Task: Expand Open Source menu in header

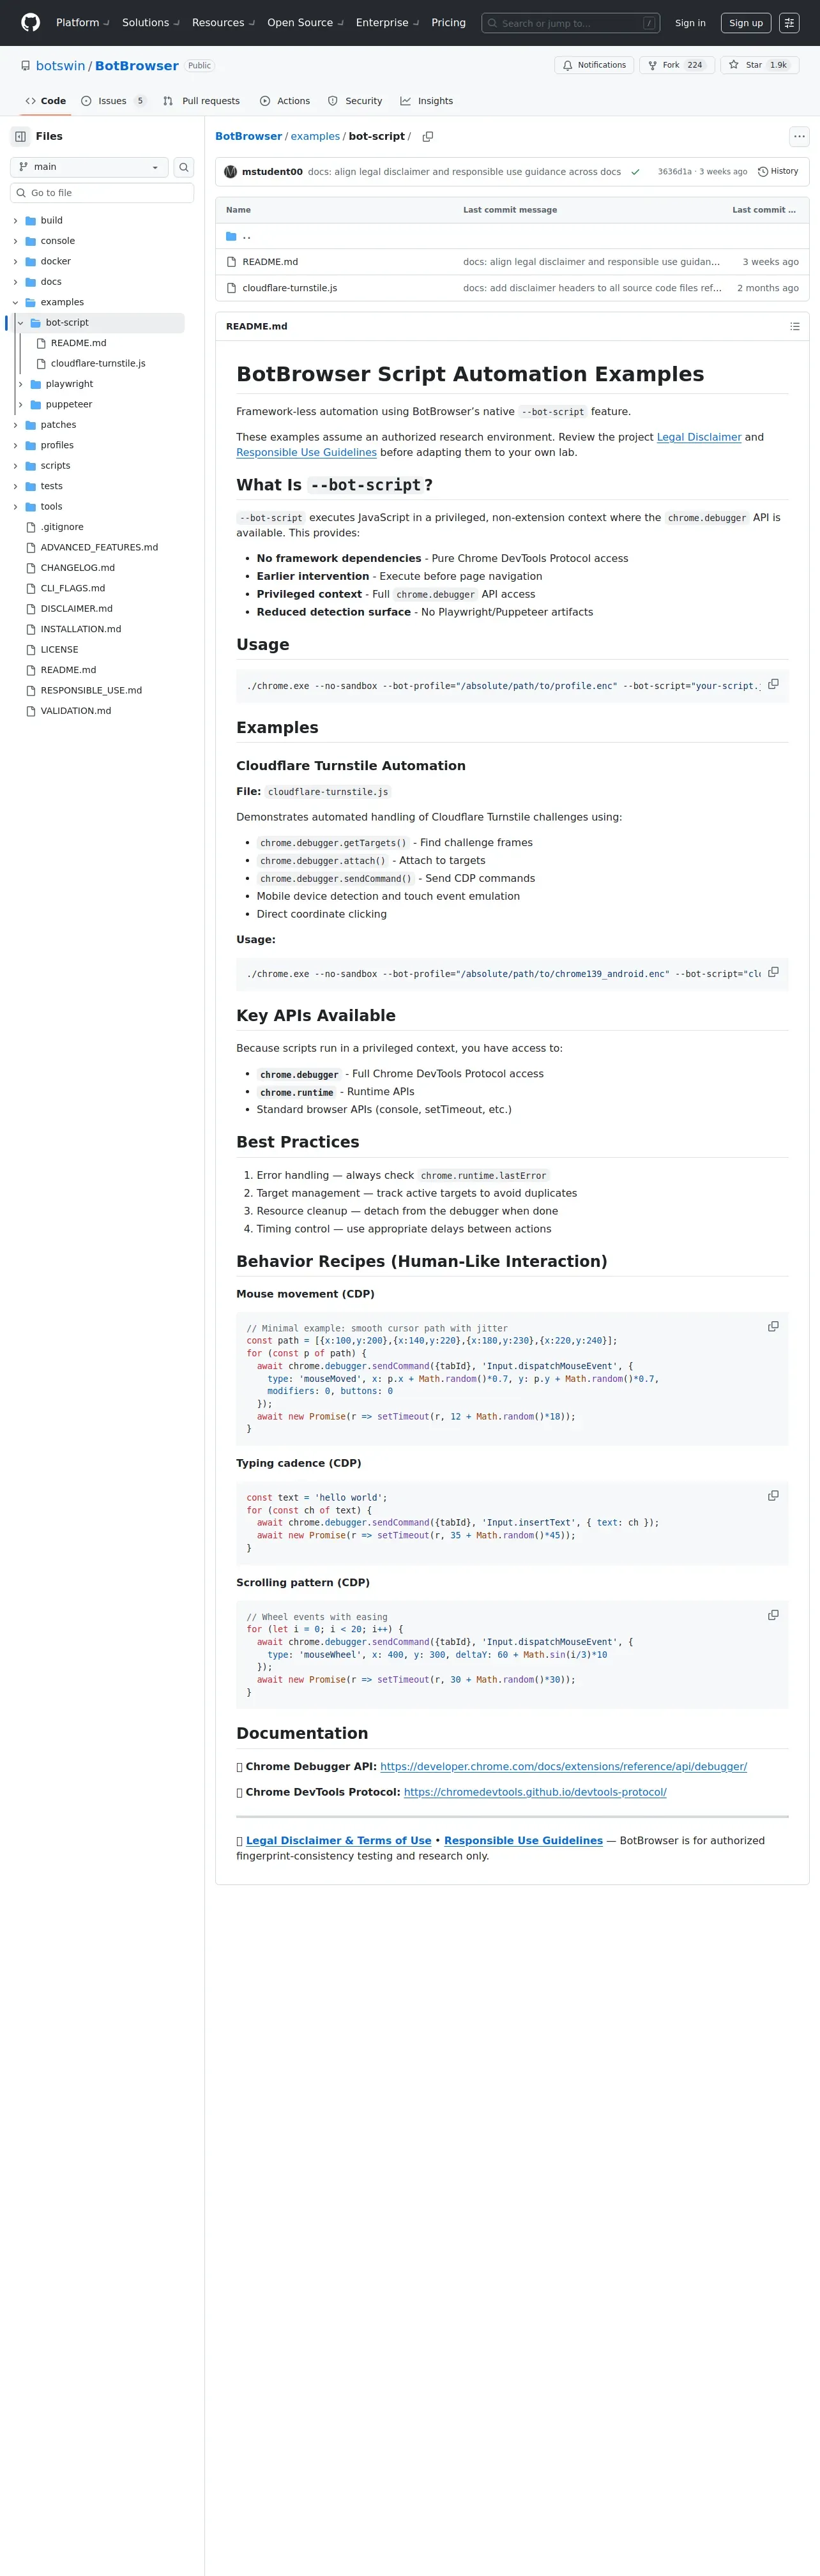Action: pyautogui.click(x=305, y=22)
